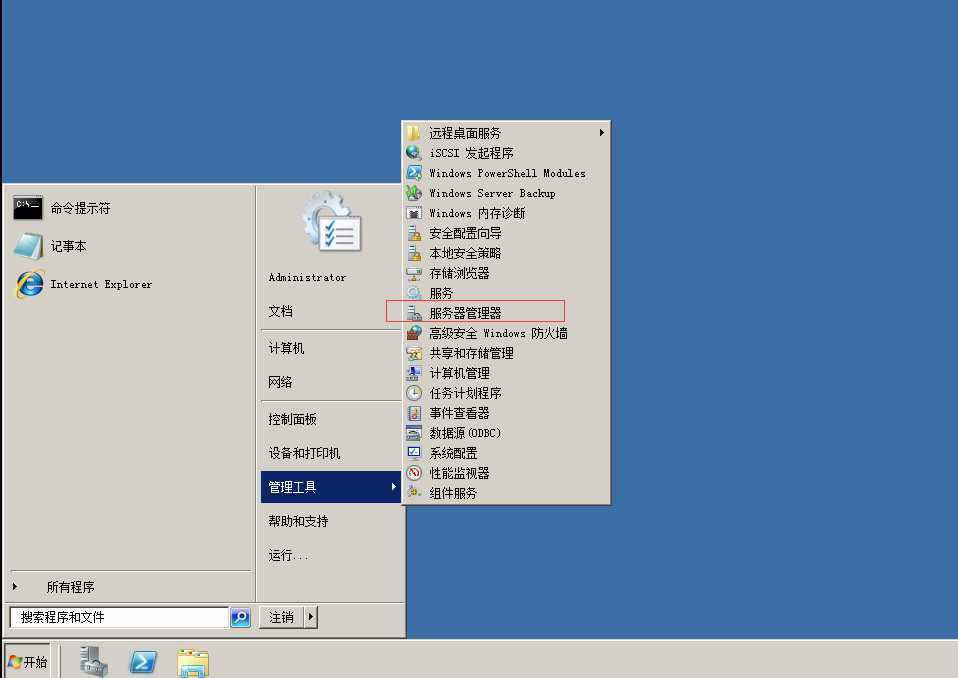Click the 存储浏览器 icon
Screen dimensions: 958x678
414,273
